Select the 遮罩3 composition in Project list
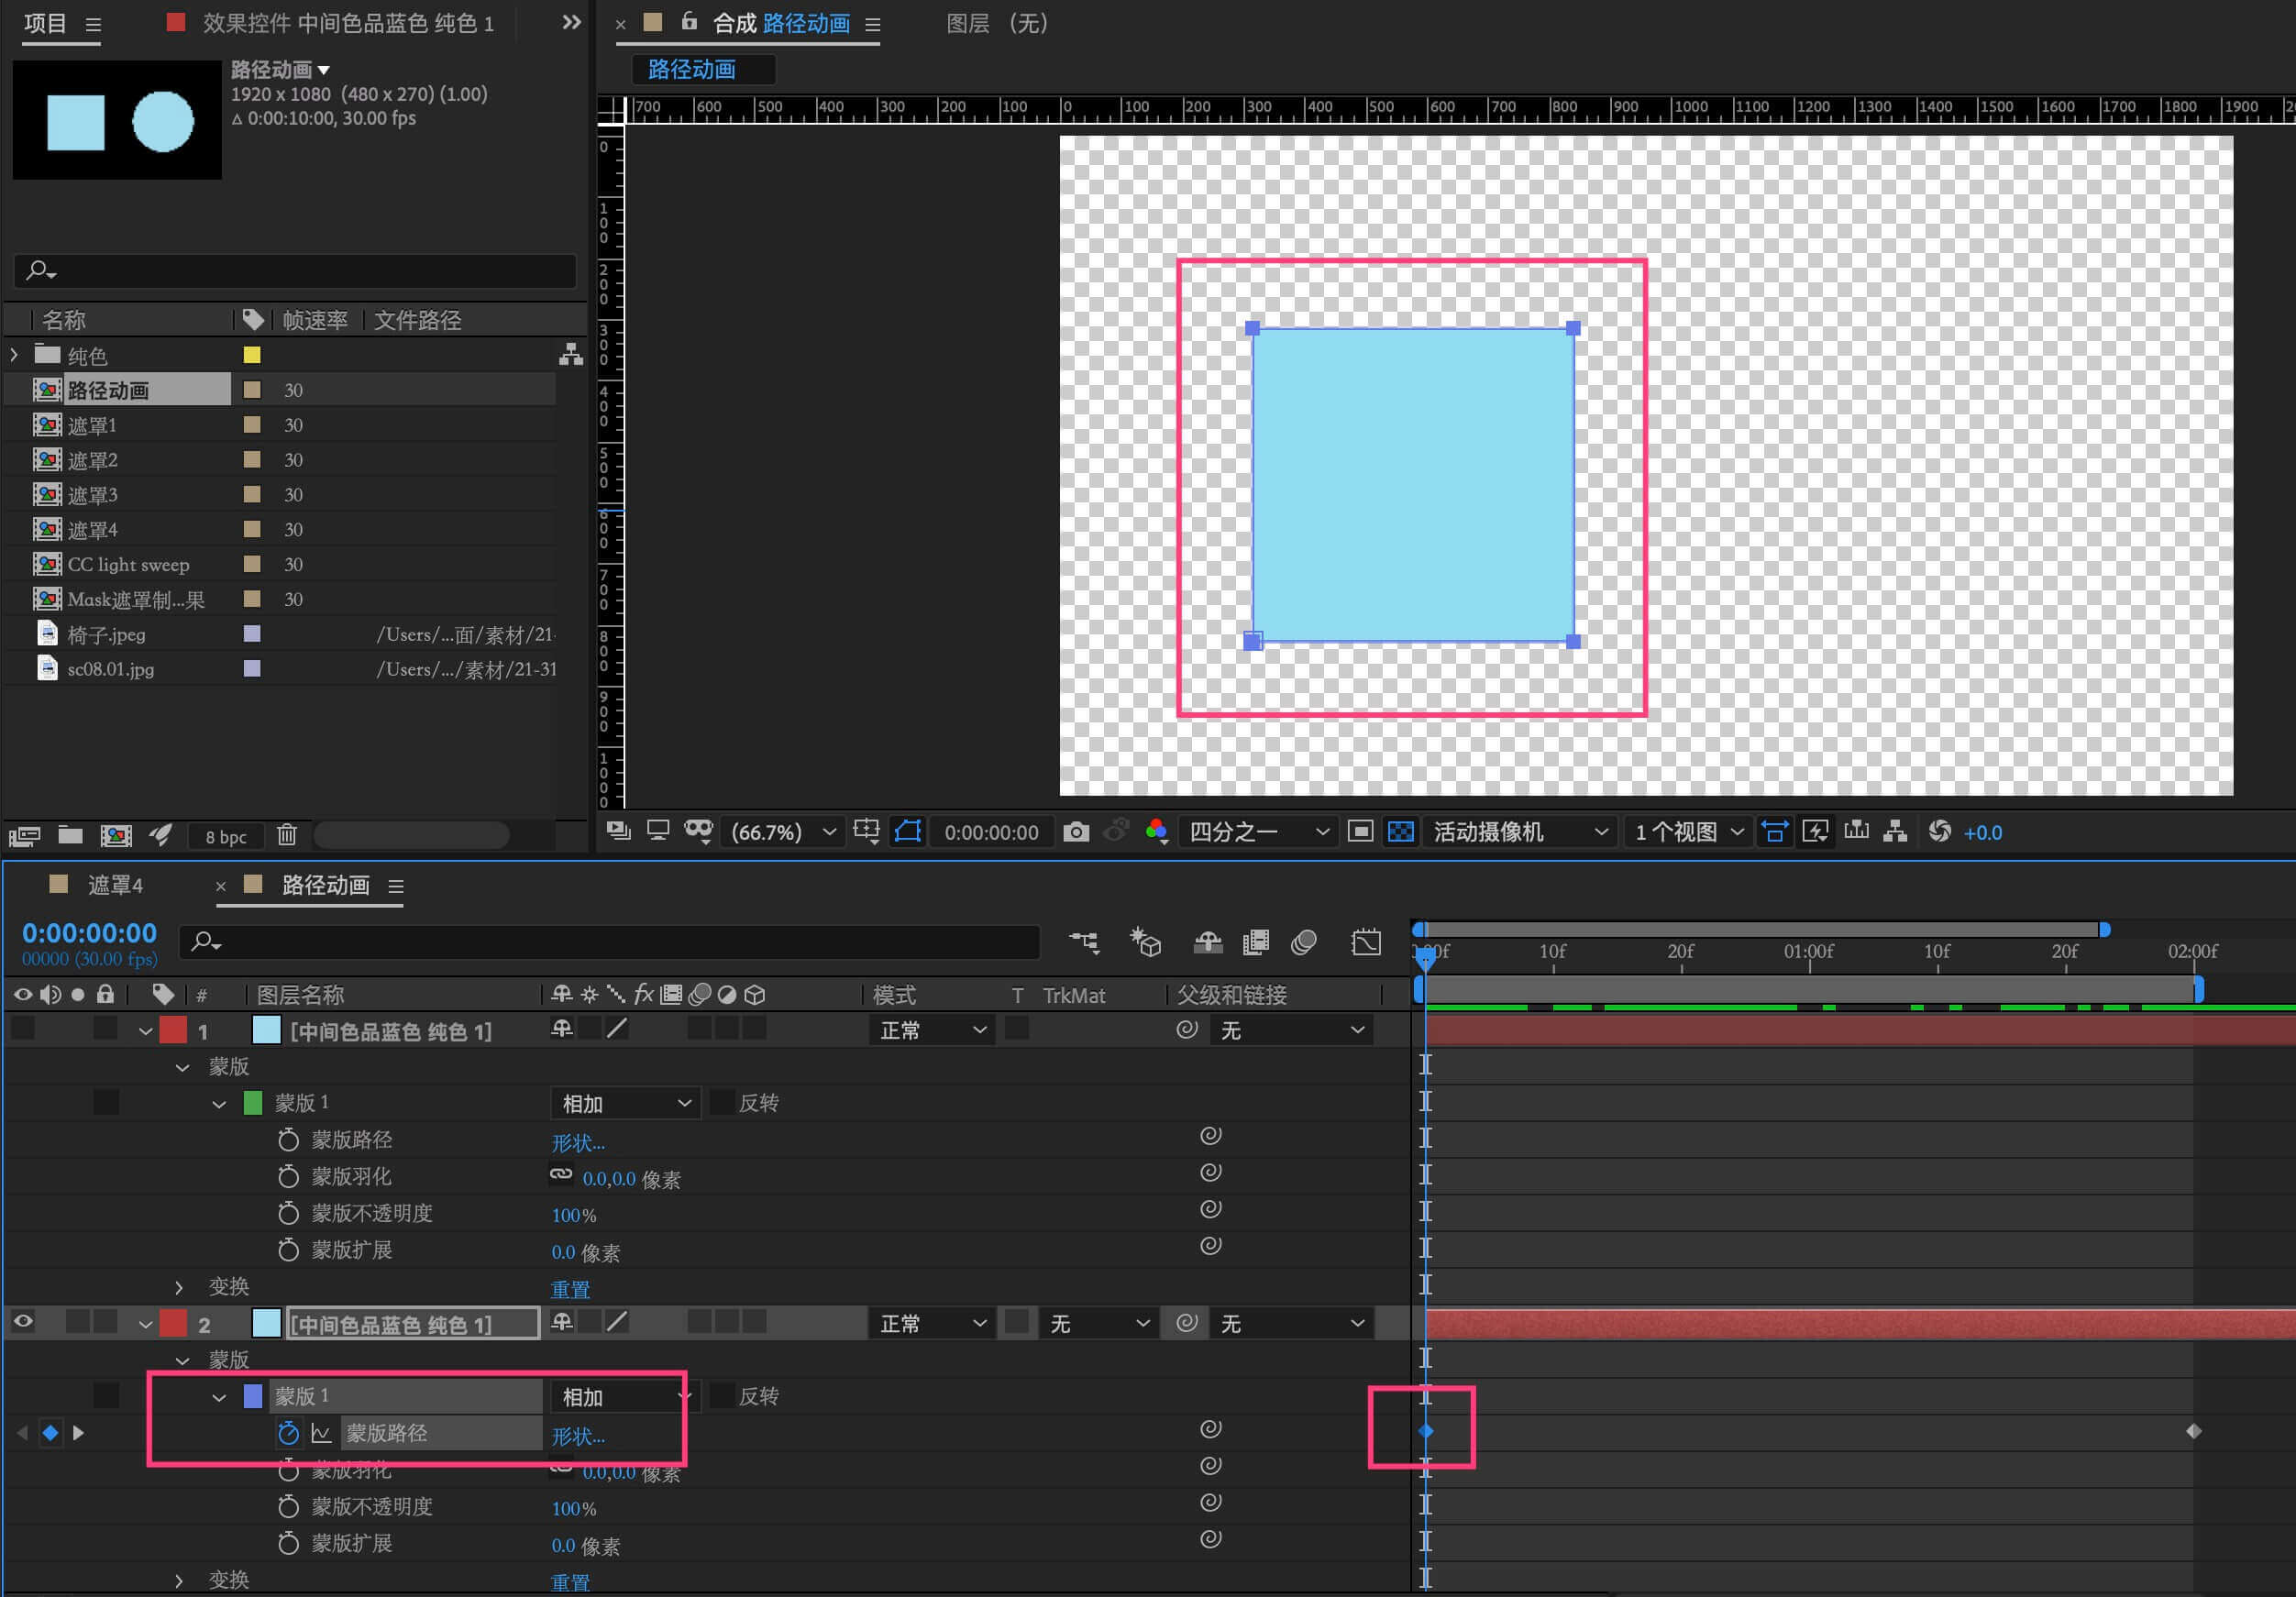This screenshot has height=1597, width=2296. (92, 495)
